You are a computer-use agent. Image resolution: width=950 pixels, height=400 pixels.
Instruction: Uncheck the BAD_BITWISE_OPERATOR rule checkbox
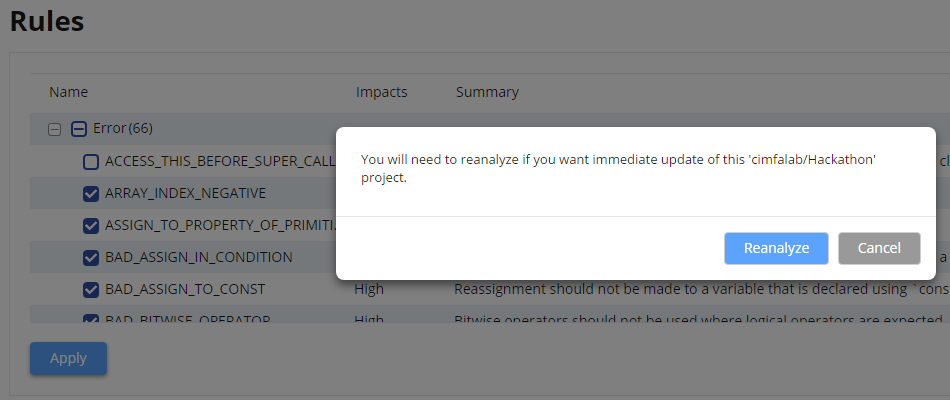click(91, 318)
